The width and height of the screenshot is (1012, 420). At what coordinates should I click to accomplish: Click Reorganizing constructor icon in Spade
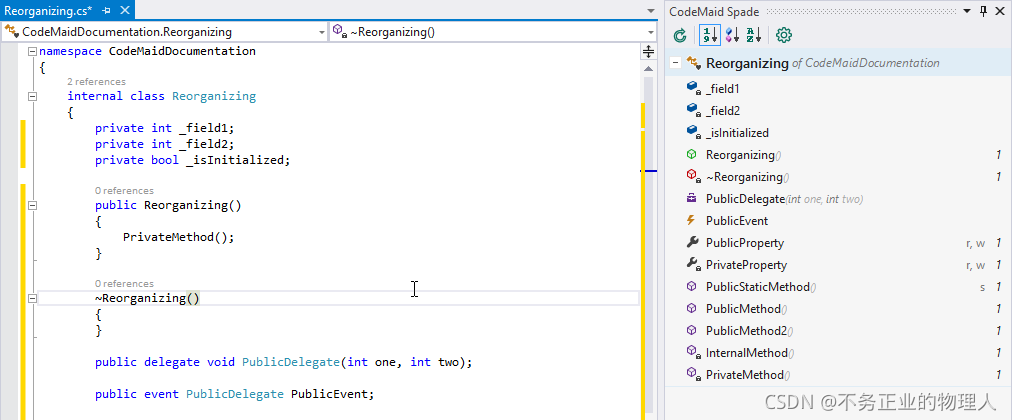(692, 154)
